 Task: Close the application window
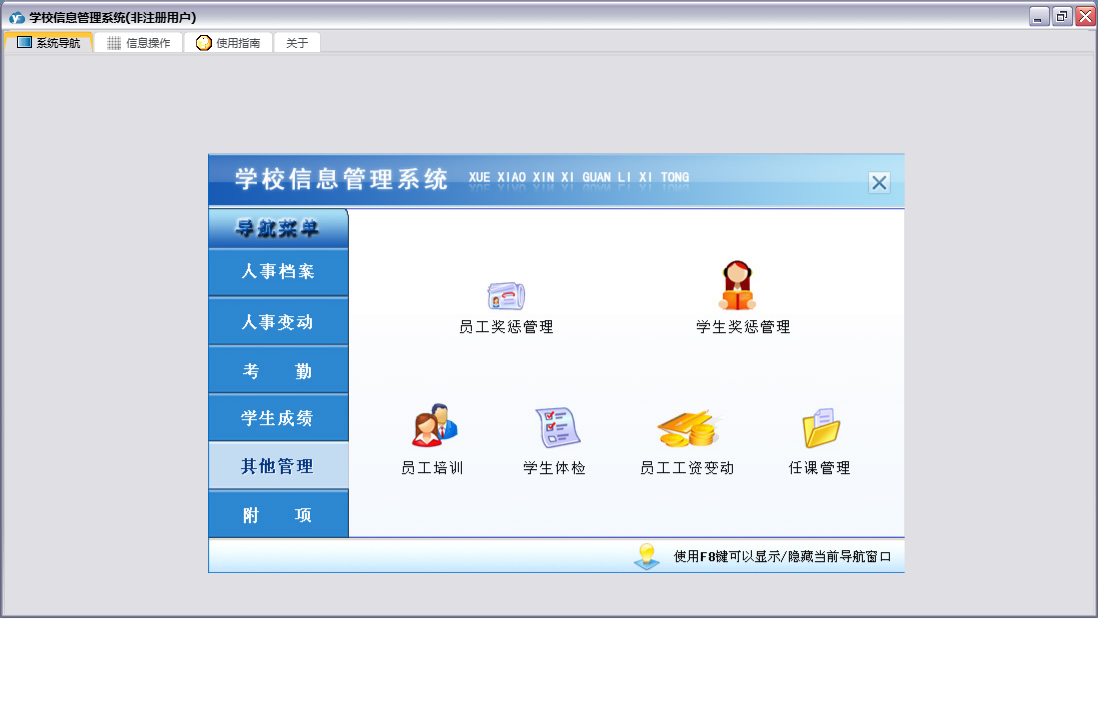(x=1086, y=16)
